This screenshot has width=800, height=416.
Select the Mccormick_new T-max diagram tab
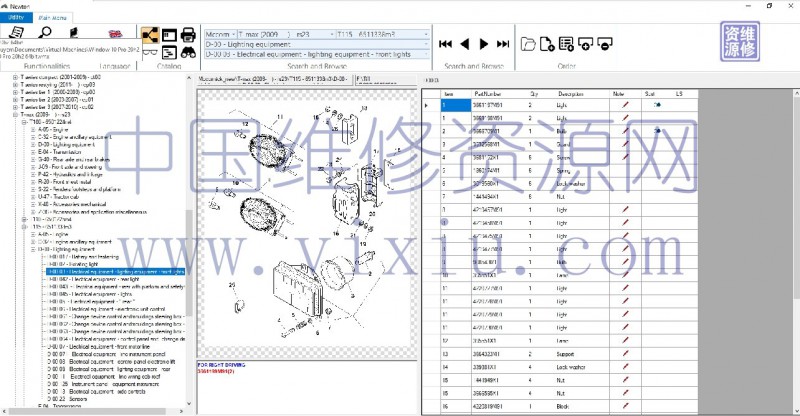pos(274,80)
